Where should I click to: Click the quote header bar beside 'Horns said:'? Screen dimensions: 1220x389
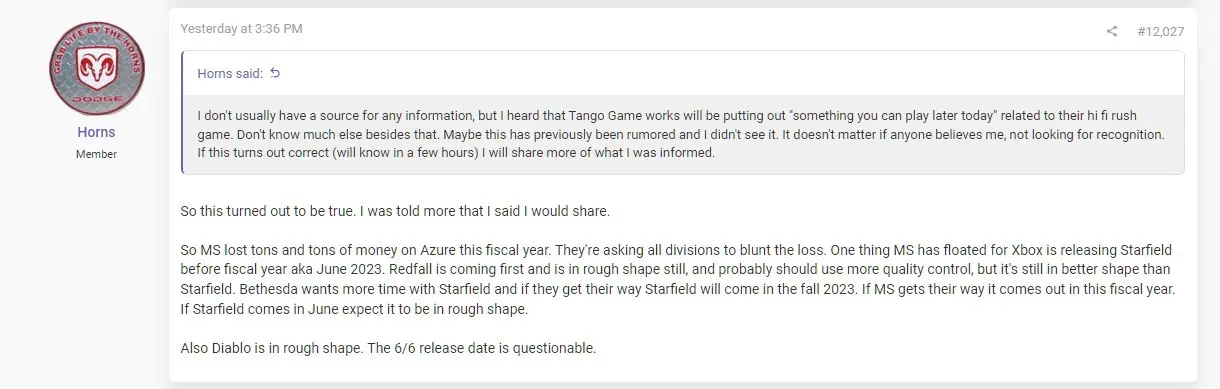682,74
